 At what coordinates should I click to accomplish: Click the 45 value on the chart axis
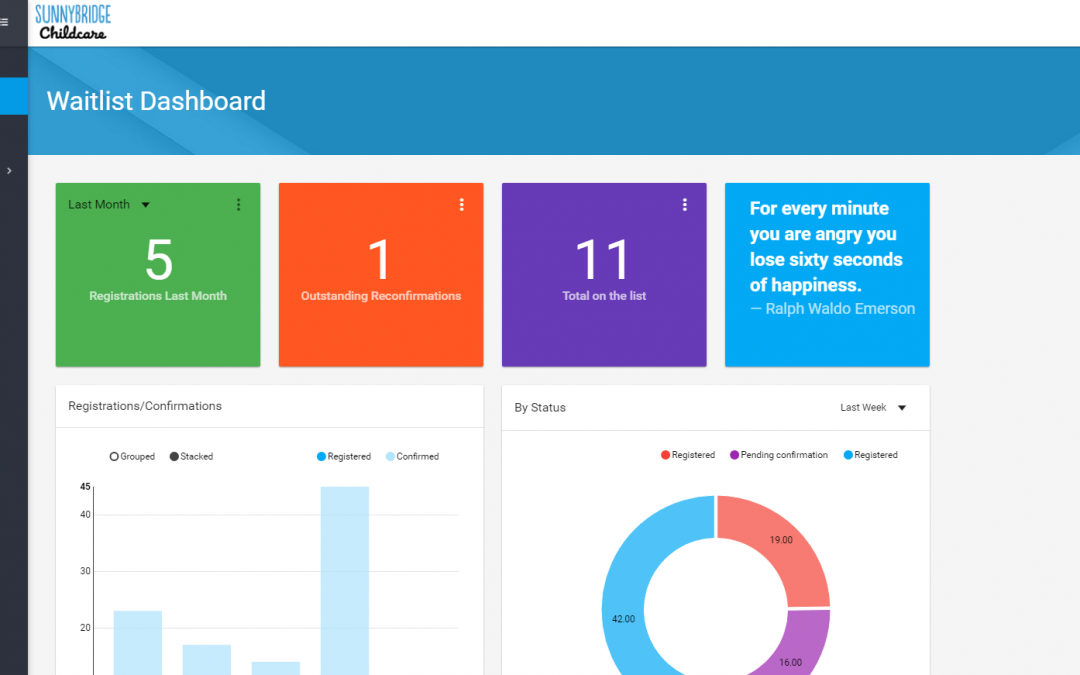point(85,486)
